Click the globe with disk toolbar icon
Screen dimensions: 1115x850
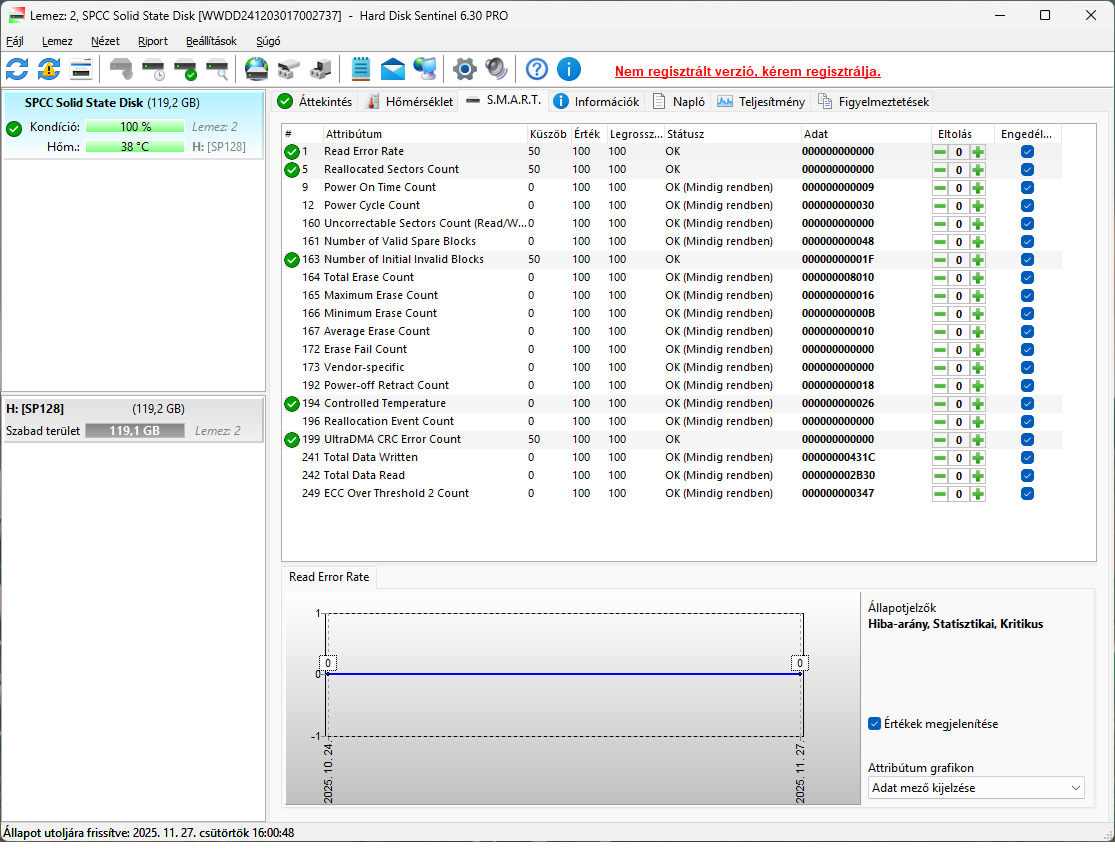point(257,69)
